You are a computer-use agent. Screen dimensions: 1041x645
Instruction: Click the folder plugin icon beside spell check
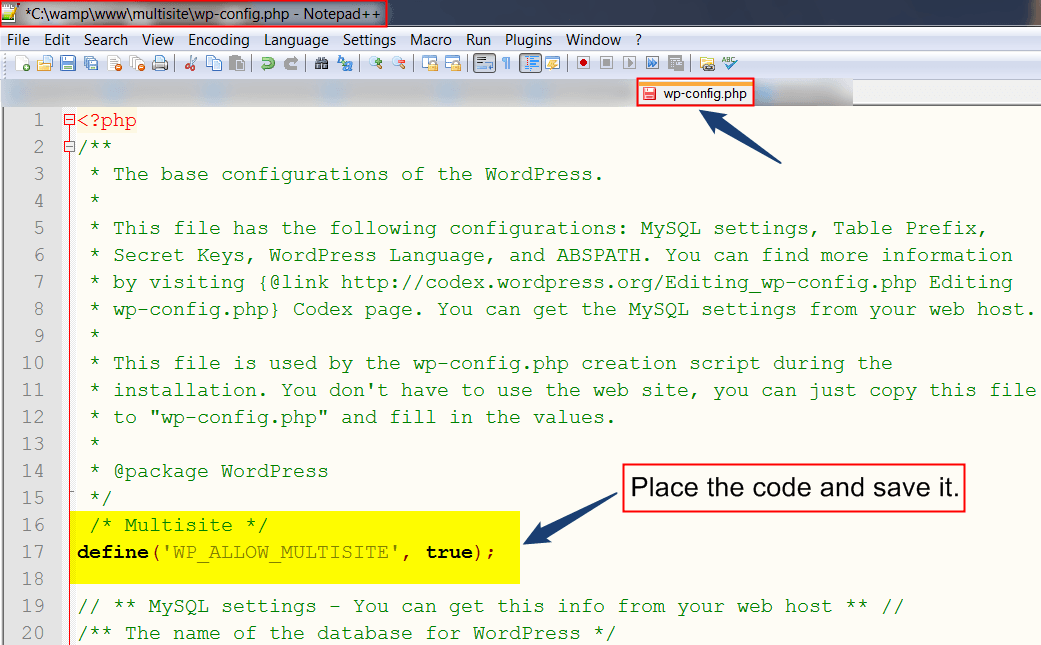tap(707, 64)
